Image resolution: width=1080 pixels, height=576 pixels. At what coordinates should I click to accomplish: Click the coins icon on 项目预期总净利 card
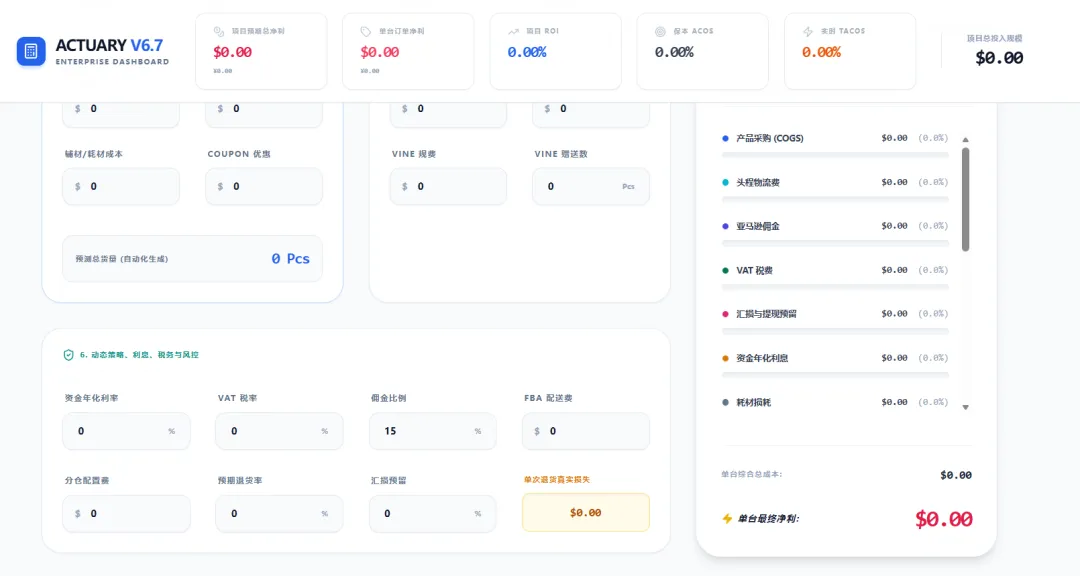[218, 31]
